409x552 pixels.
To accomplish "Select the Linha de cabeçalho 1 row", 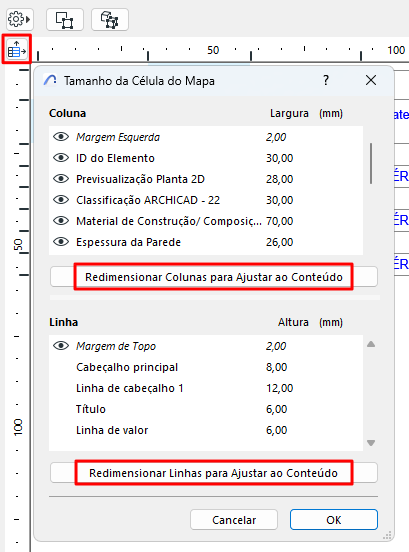I will 206,388.
